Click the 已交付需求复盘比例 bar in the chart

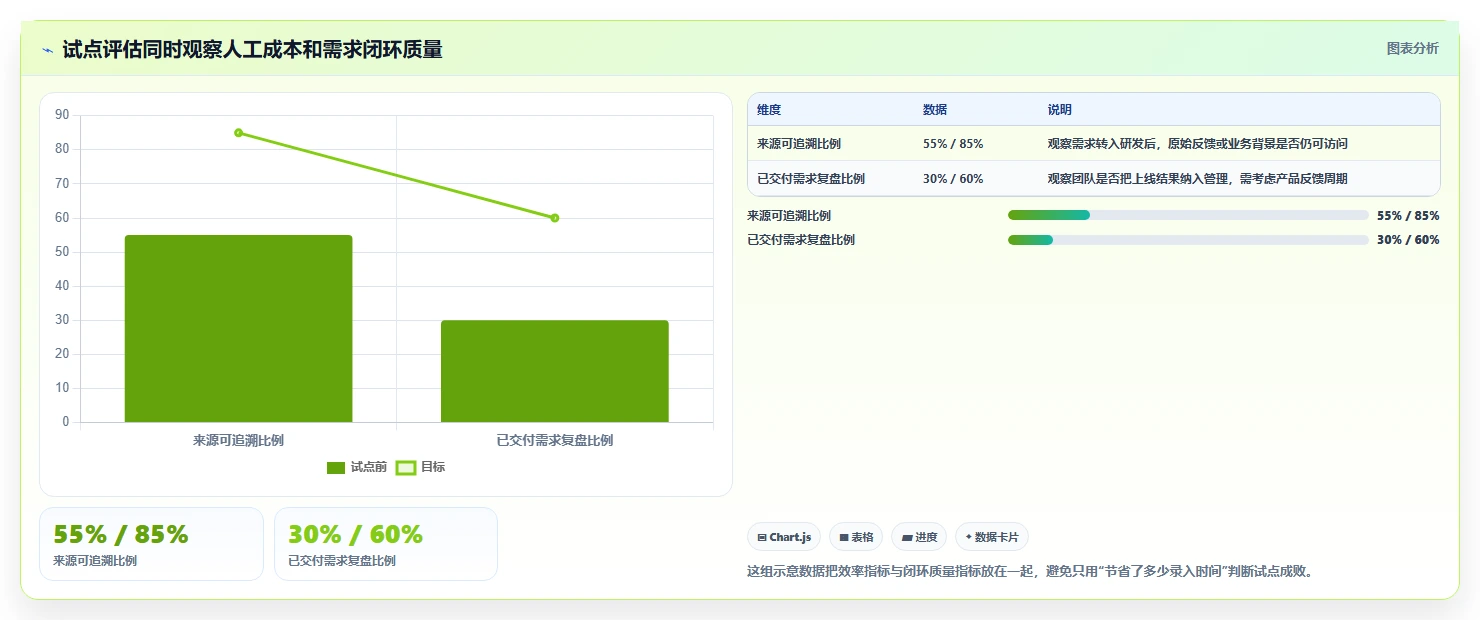(x=554, y=371)
